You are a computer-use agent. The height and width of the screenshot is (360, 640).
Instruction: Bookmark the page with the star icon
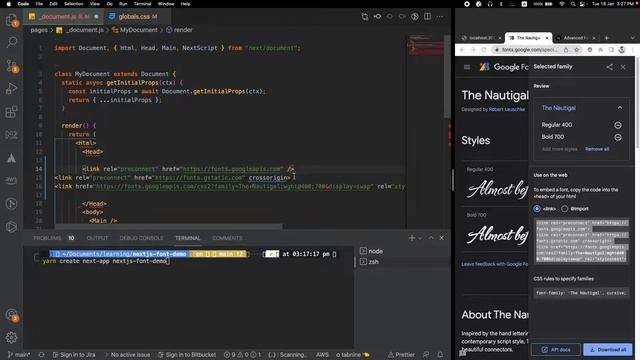pos(577,49)
